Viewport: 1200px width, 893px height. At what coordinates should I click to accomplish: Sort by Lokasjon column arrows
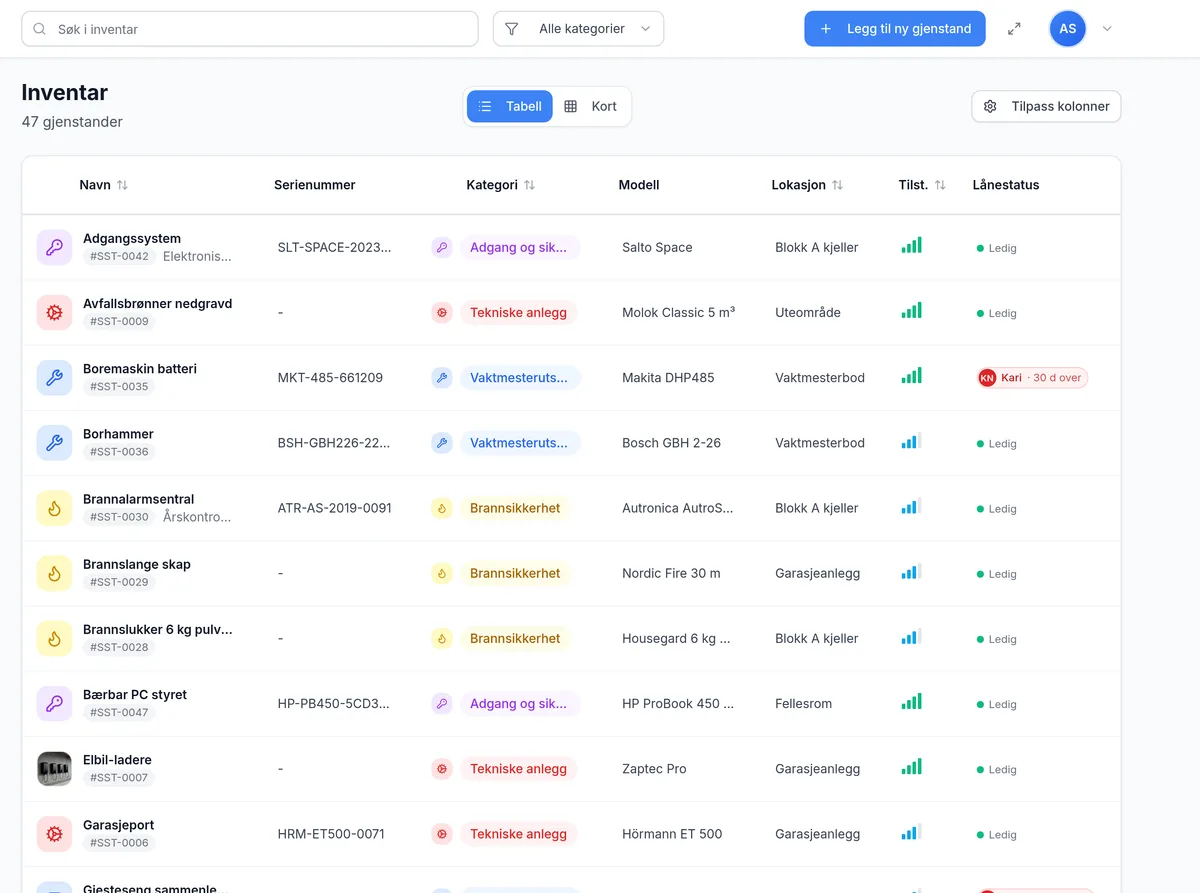click(x=838, y=185)
